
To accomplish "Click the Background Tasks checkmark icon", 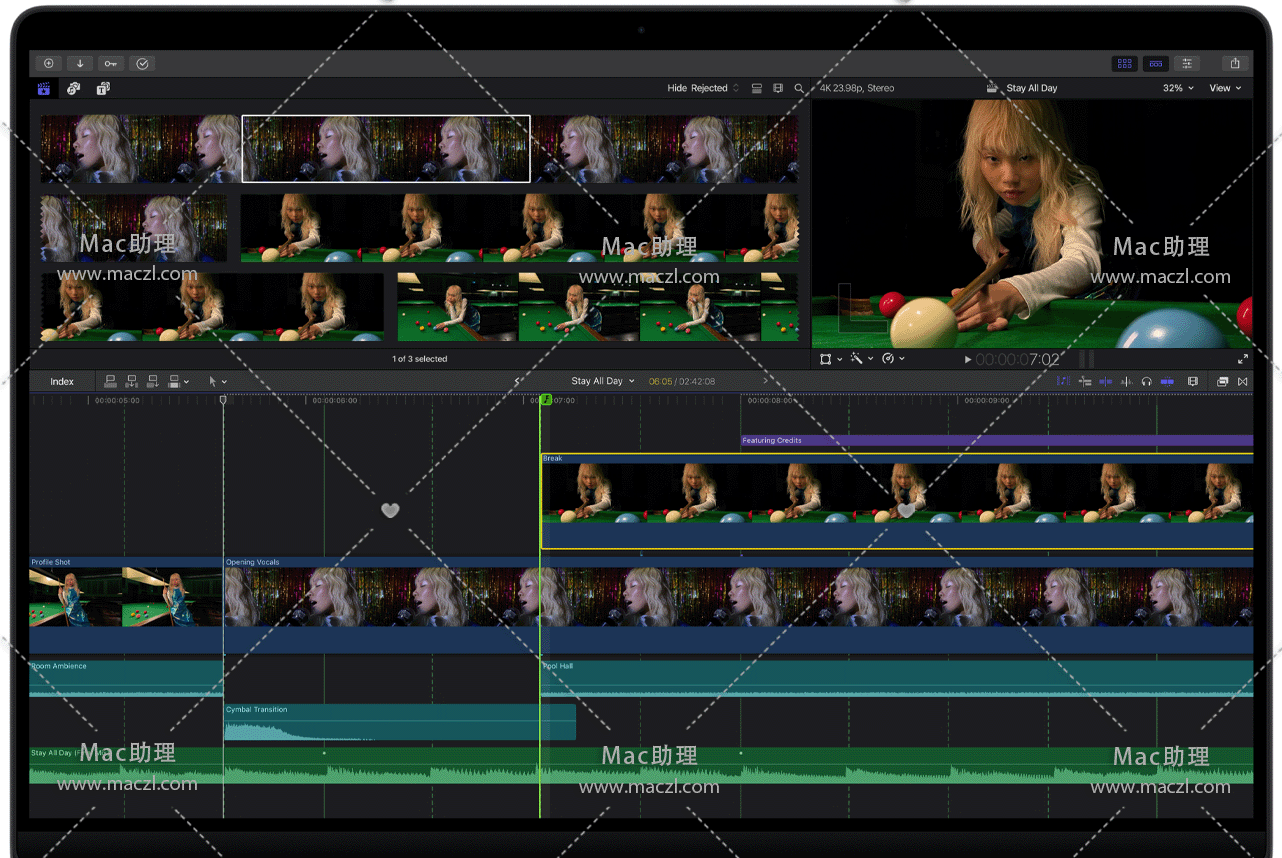I will click(x=141, y=63).
